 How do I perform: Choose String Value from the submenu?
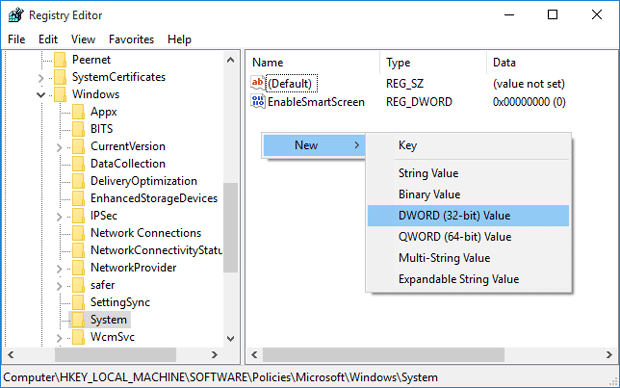click(x=468, y=173)
